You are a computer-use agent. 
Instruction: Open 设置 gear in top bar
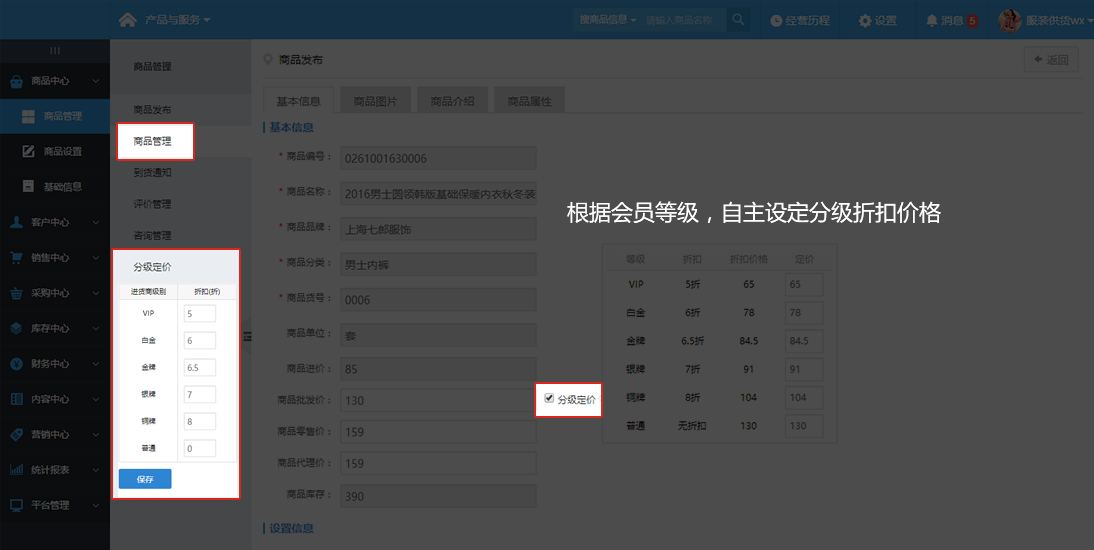pos(864,21)
